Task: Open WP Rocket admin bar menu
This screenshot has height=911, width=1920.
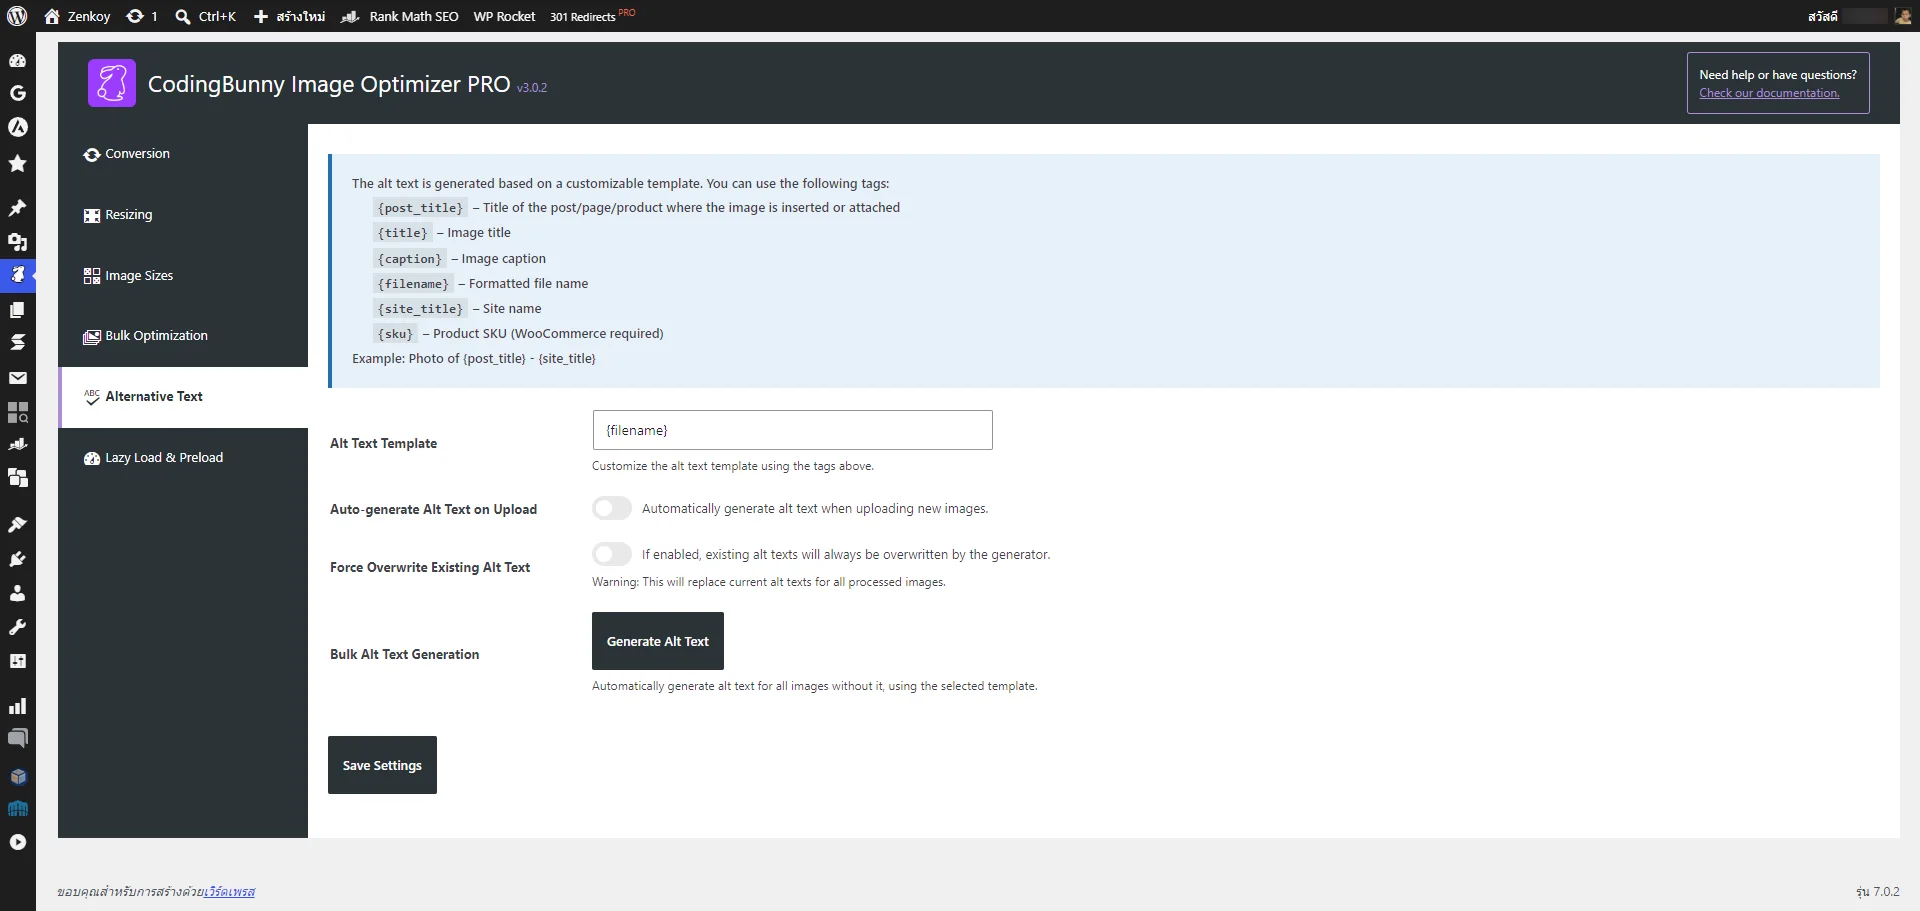Action: 504,16
